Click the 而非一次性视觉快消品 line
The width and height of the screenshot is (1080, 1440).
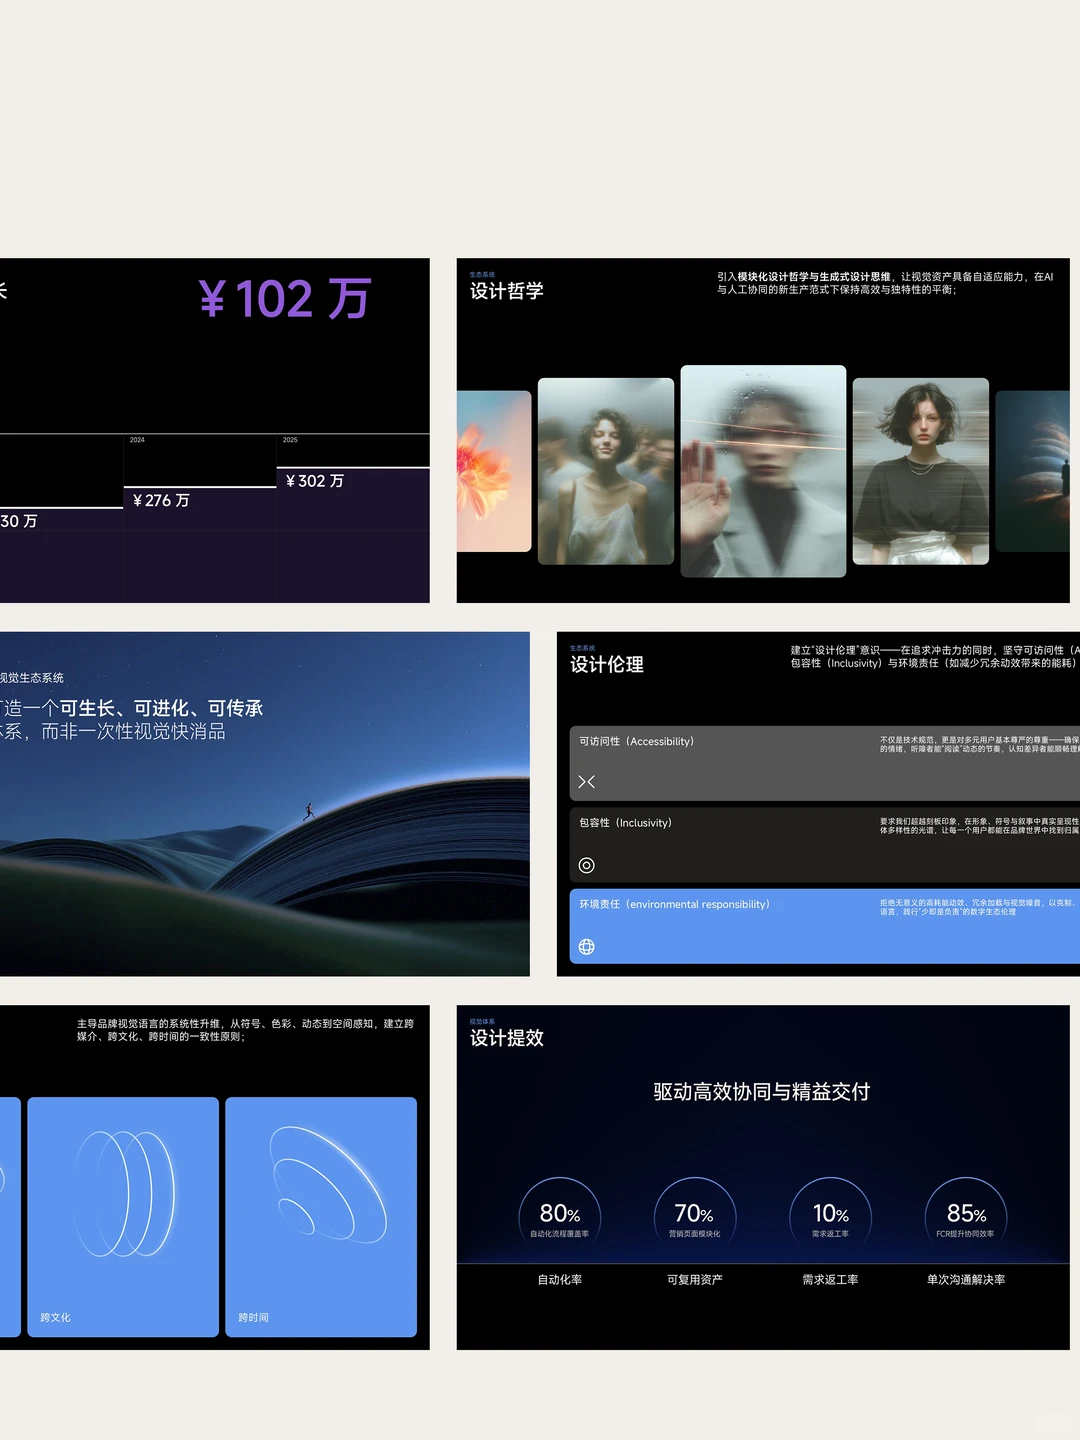(x=133, y=732)
